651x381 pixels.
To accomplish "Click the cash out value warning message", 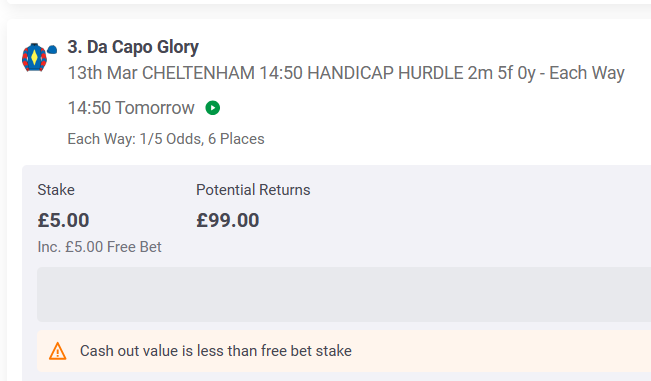I will pyautogui.click(x=215, y=351).
